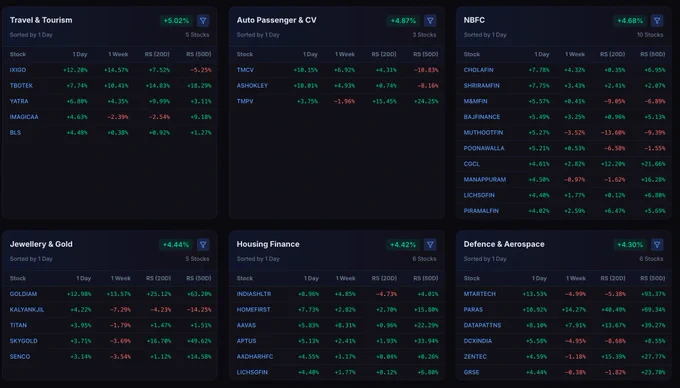The height and width of the screenshot is (388, 680).
Task: Open the MUTHOOTFIN stock link
Action: point(483,132)
